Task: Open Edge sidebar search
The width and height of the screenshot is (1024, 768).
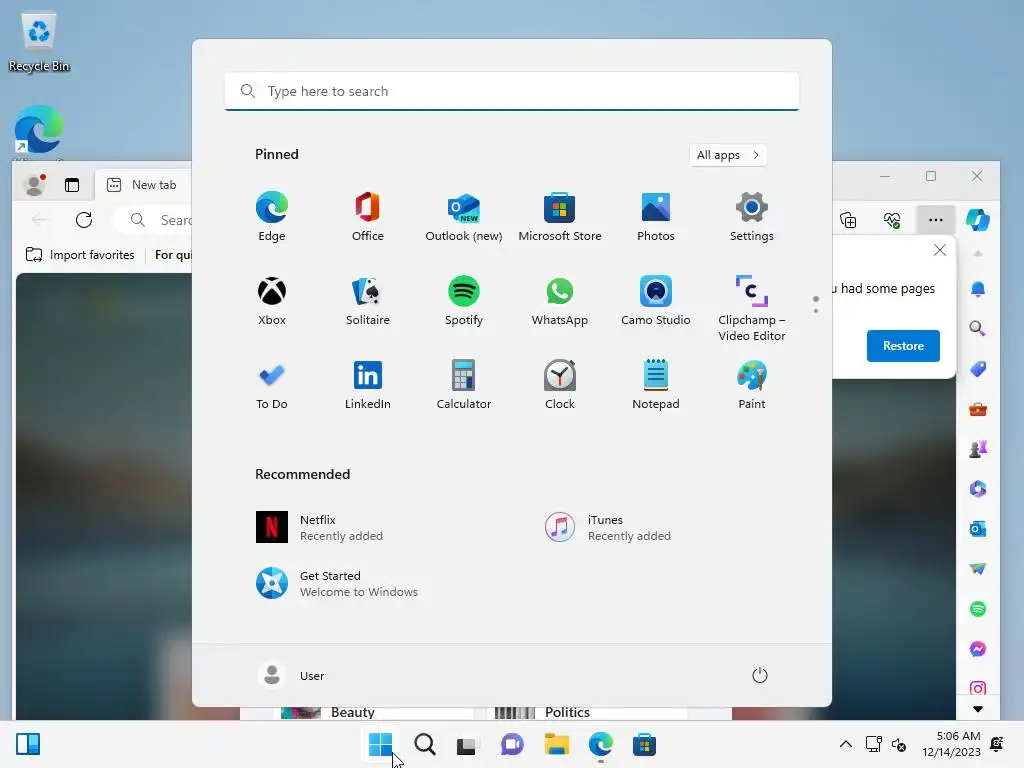Action: (x=978, y=328)
